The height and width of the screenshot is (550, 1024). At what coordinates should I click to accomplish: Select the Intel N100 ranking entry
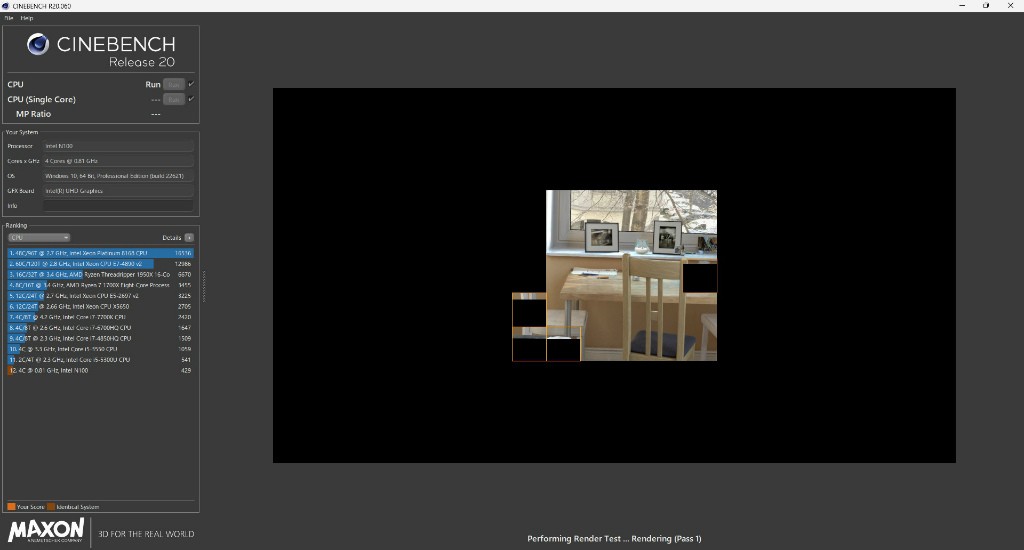[101, 370]
